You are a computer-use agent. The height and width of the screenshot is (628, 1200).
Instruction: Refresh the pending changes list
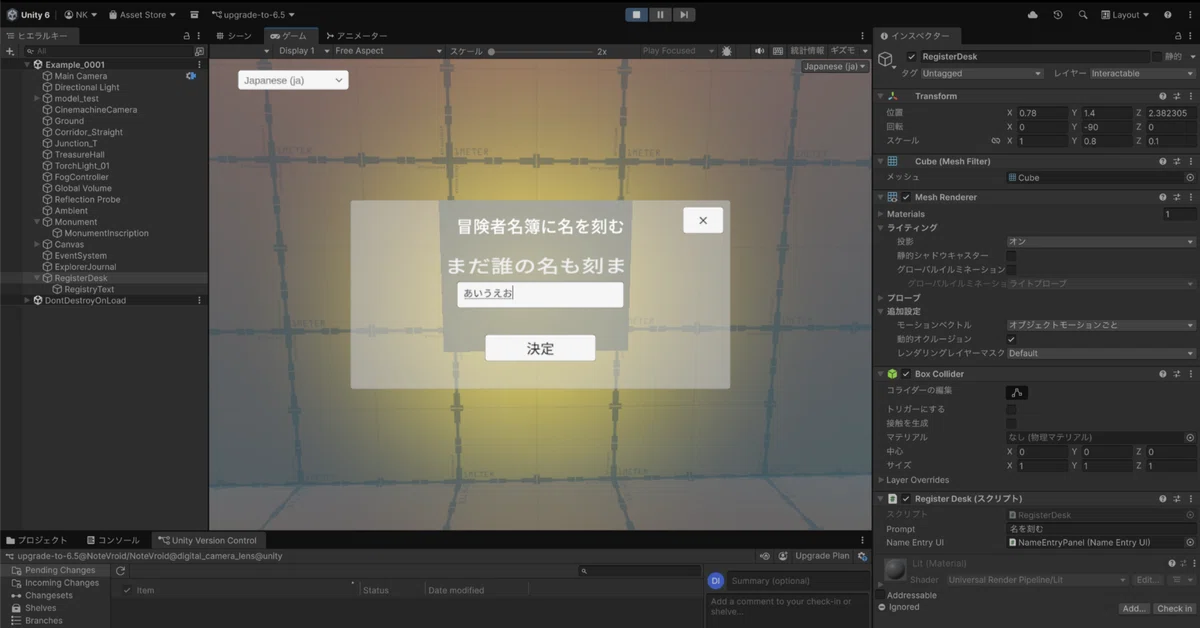click(120, 571)
